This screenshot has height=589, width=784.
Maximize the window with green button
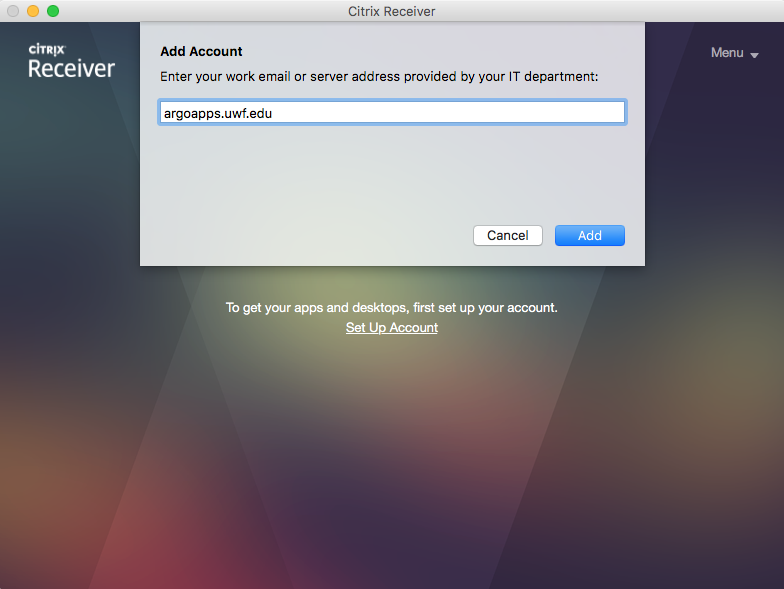(x=53, y=11)
